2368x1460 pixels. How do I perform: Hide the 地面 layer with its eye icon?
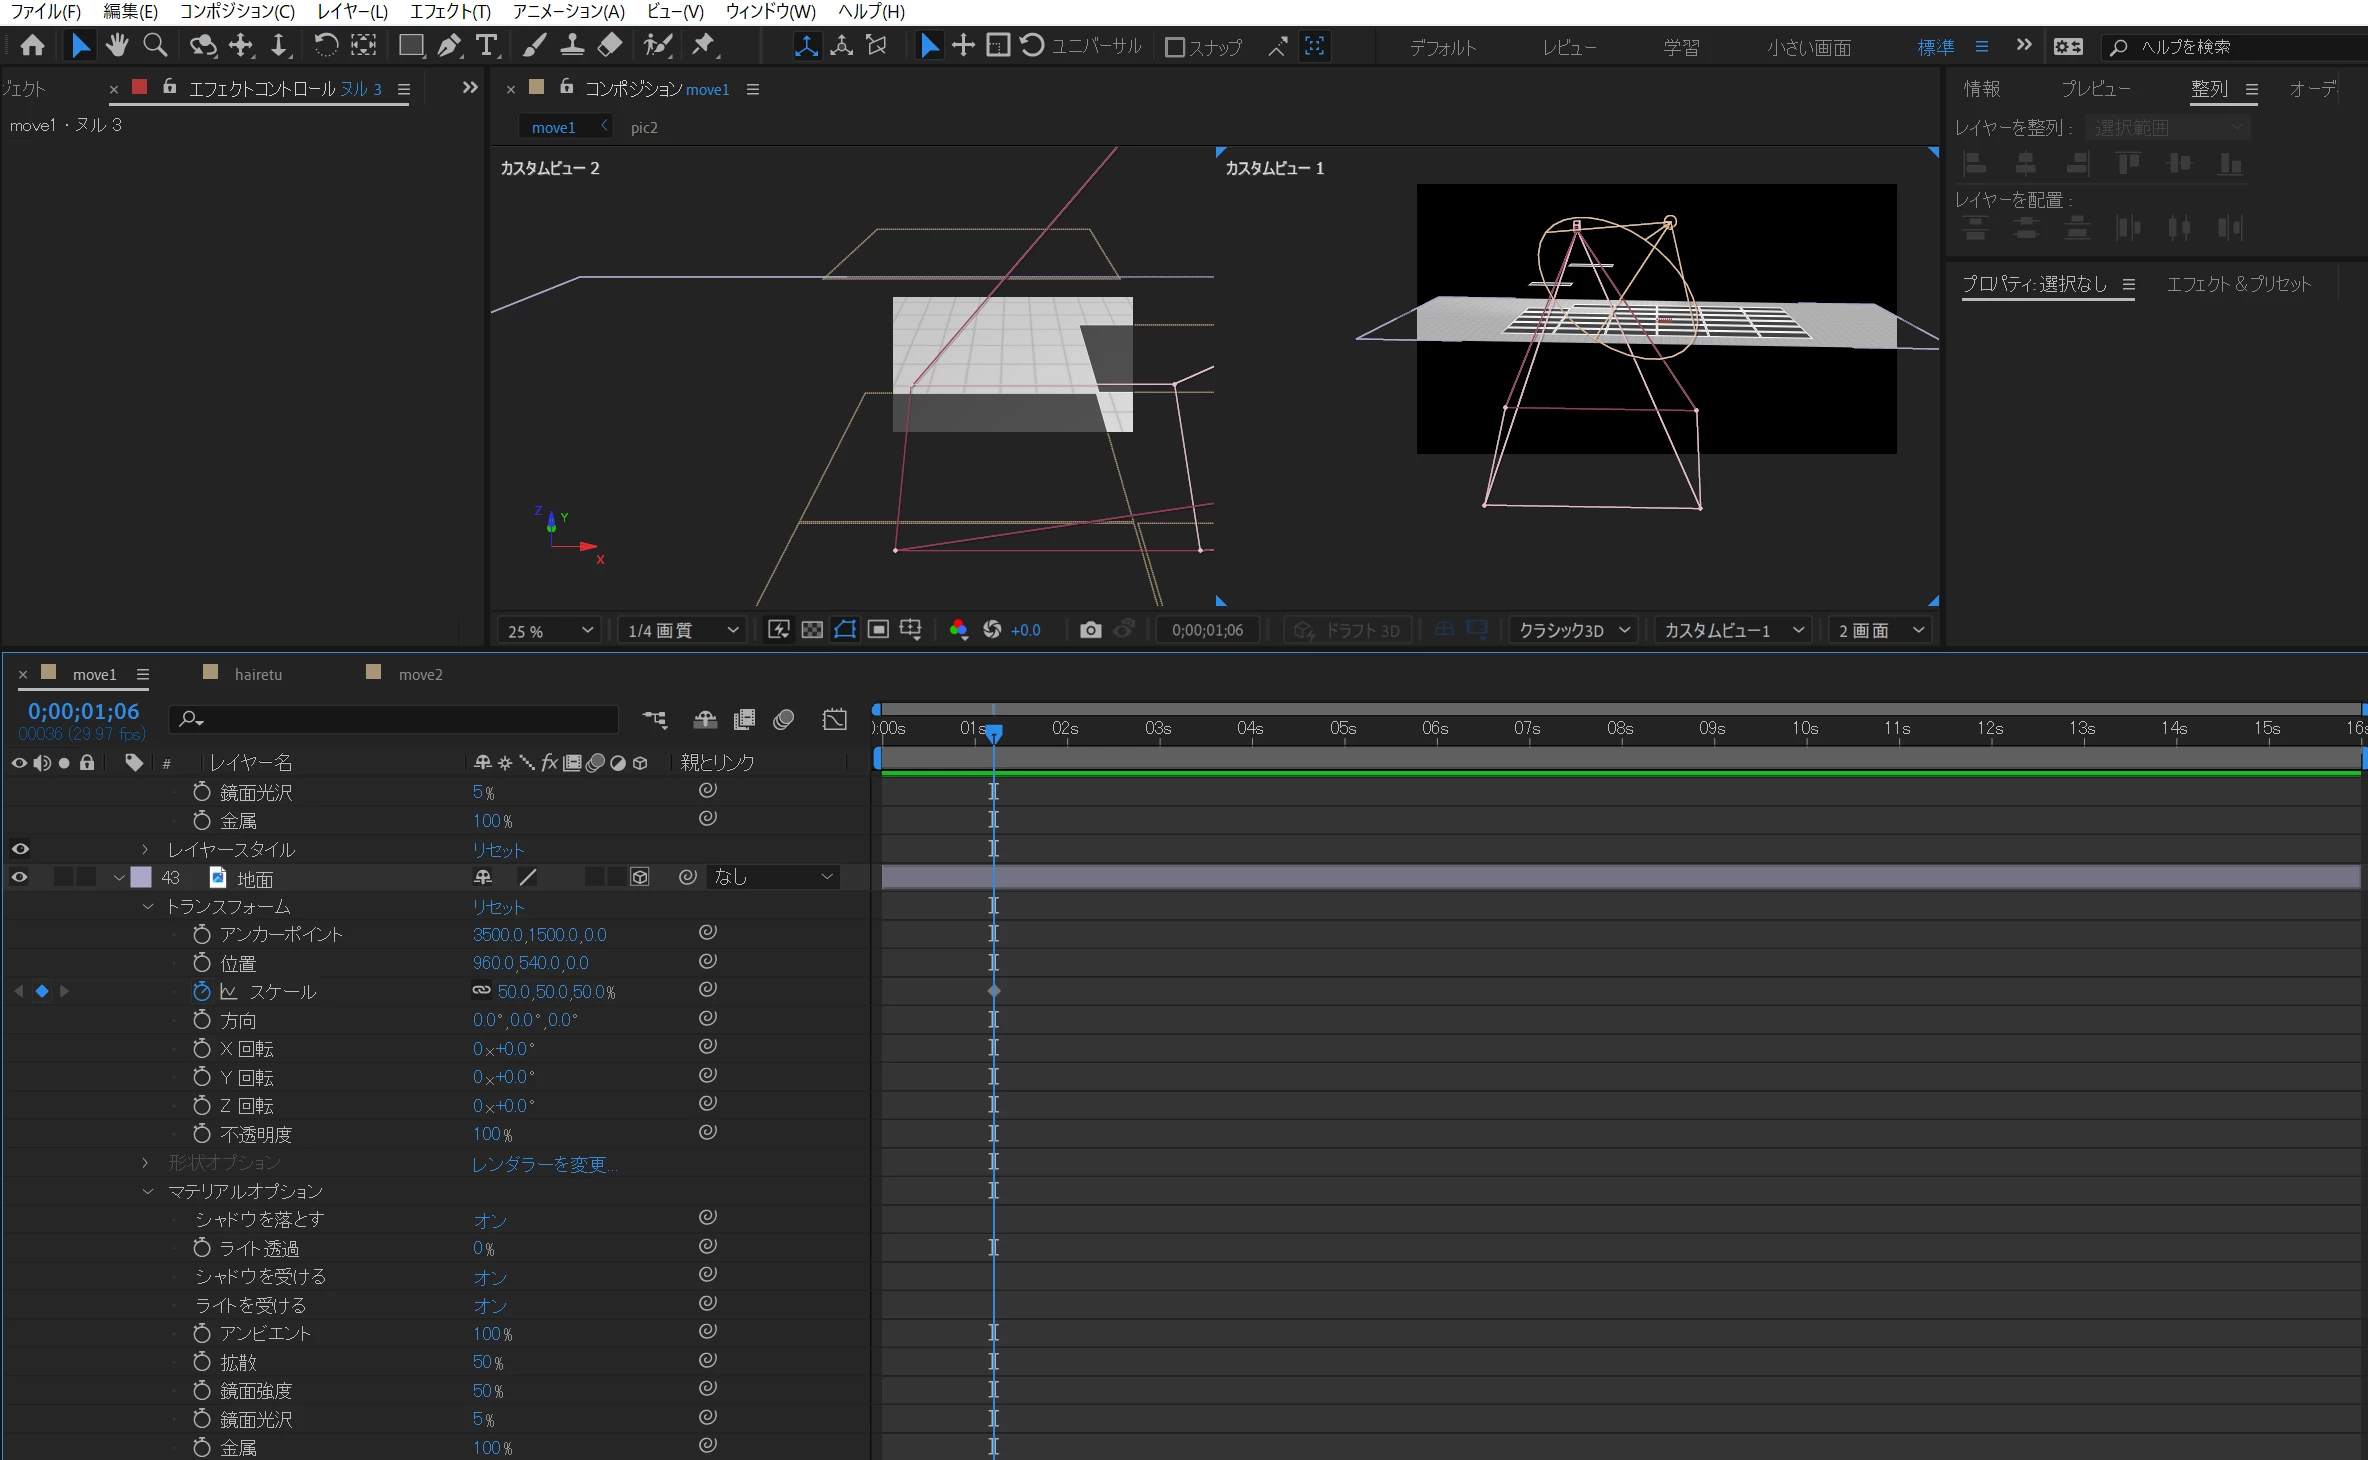[x=19, y=877]
